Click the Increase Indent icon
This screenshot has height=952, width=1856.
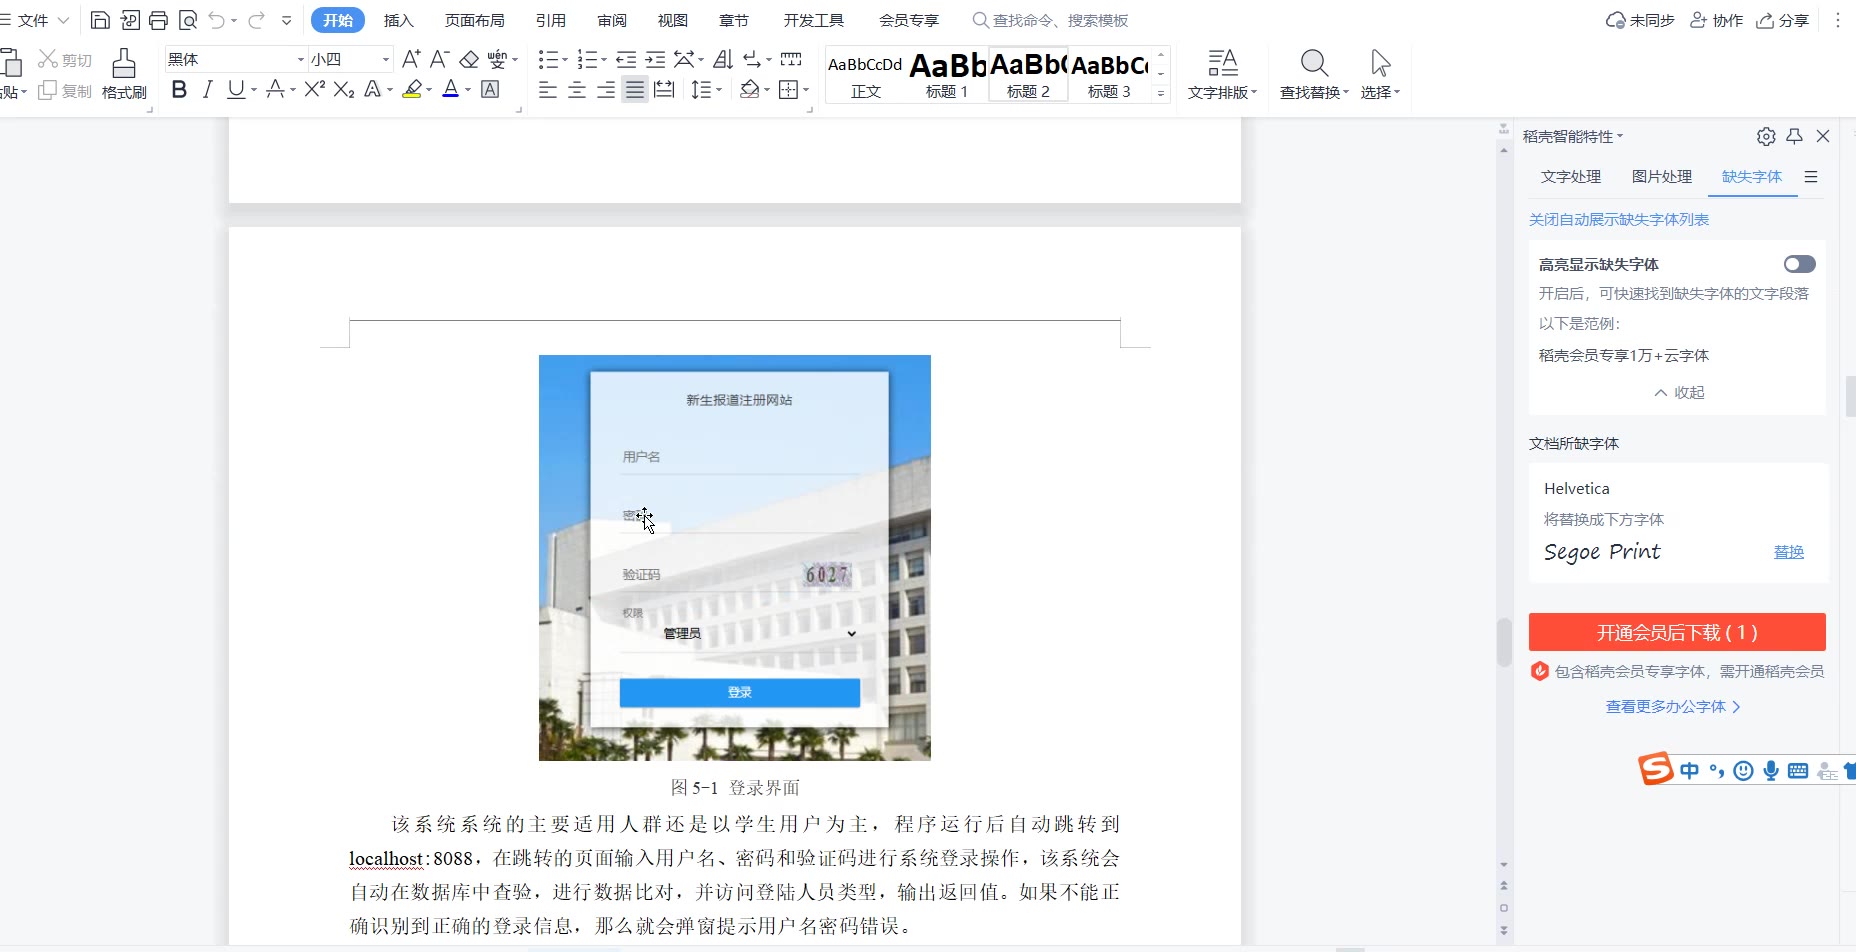[x=655, y=59]
